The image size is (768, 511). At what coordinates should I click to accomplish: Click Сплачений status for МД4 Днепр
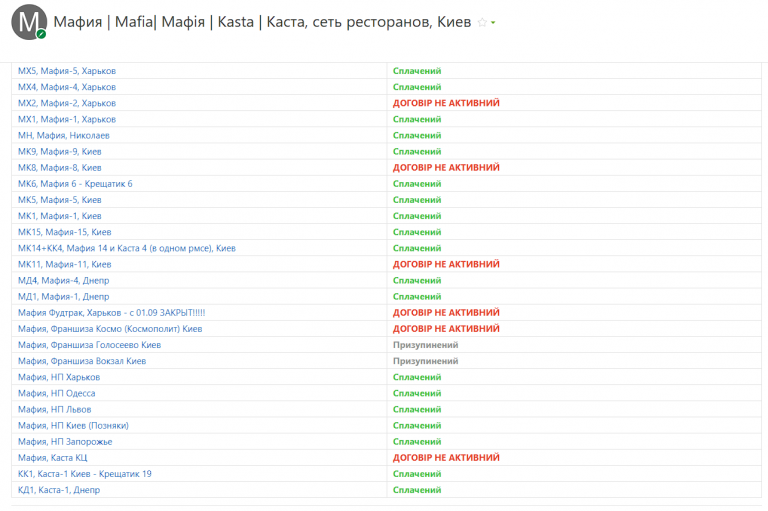pyautogui.click(x=417, y=281)
